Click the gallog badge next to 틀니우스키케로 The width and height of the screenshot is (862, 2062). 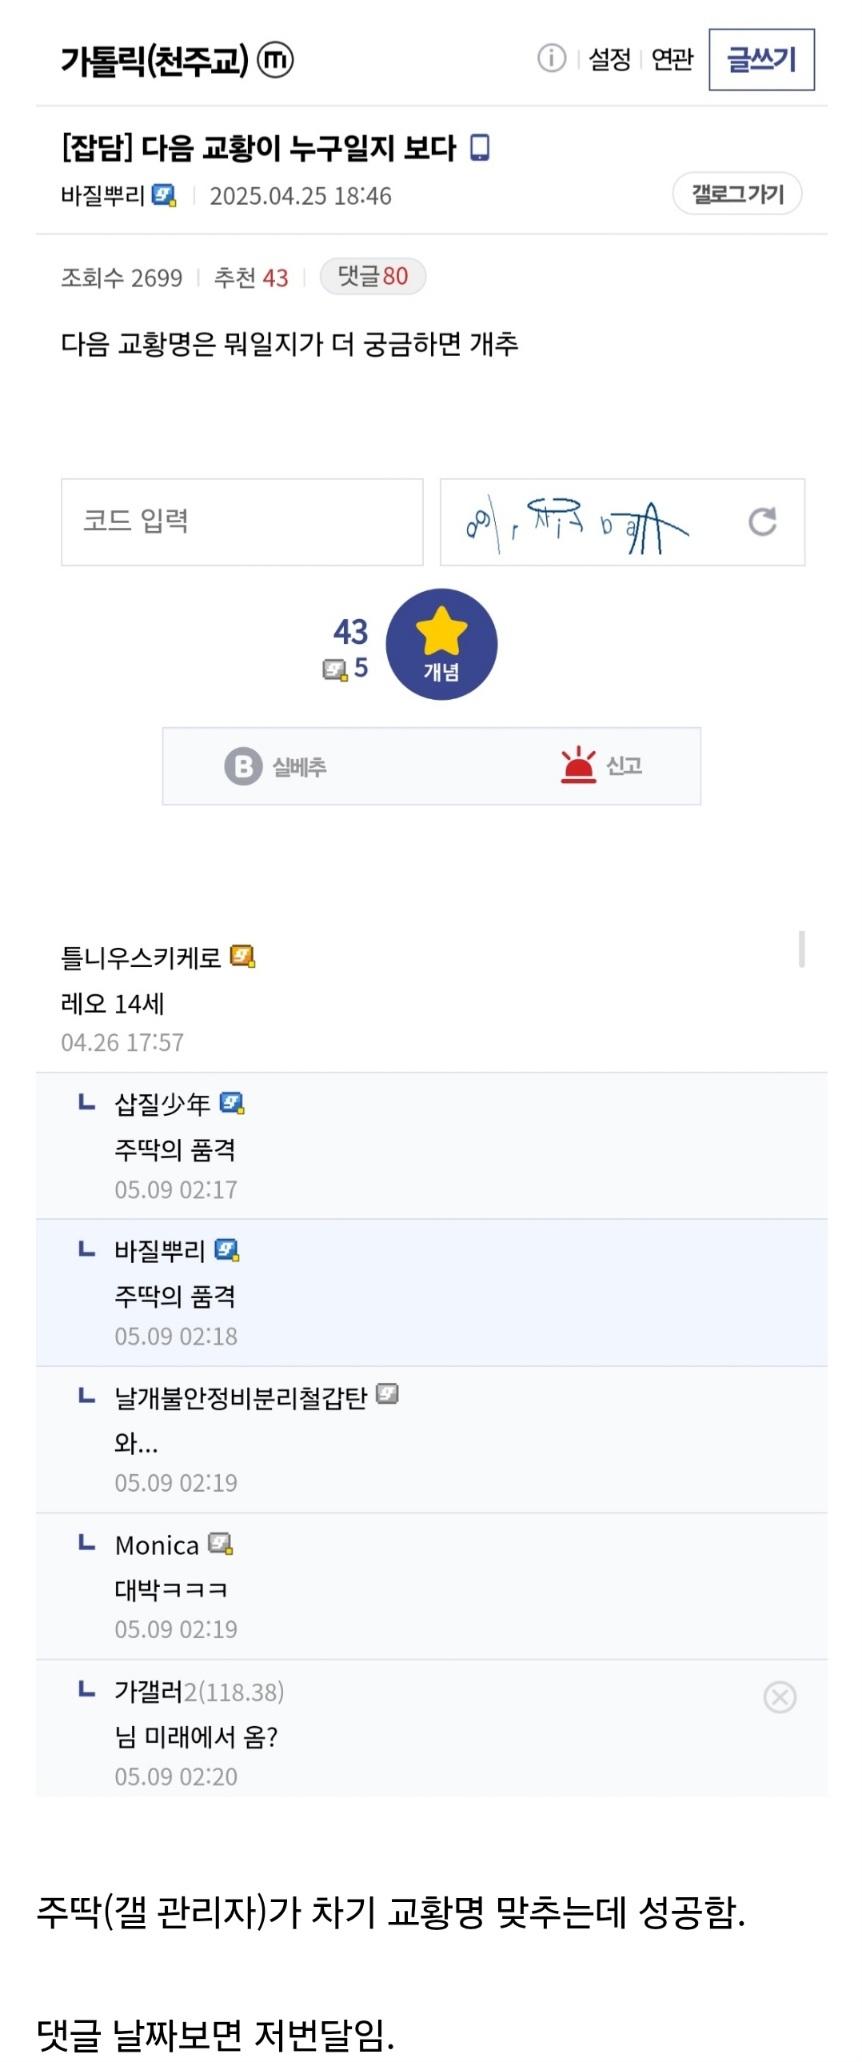[x=242, y=957]
